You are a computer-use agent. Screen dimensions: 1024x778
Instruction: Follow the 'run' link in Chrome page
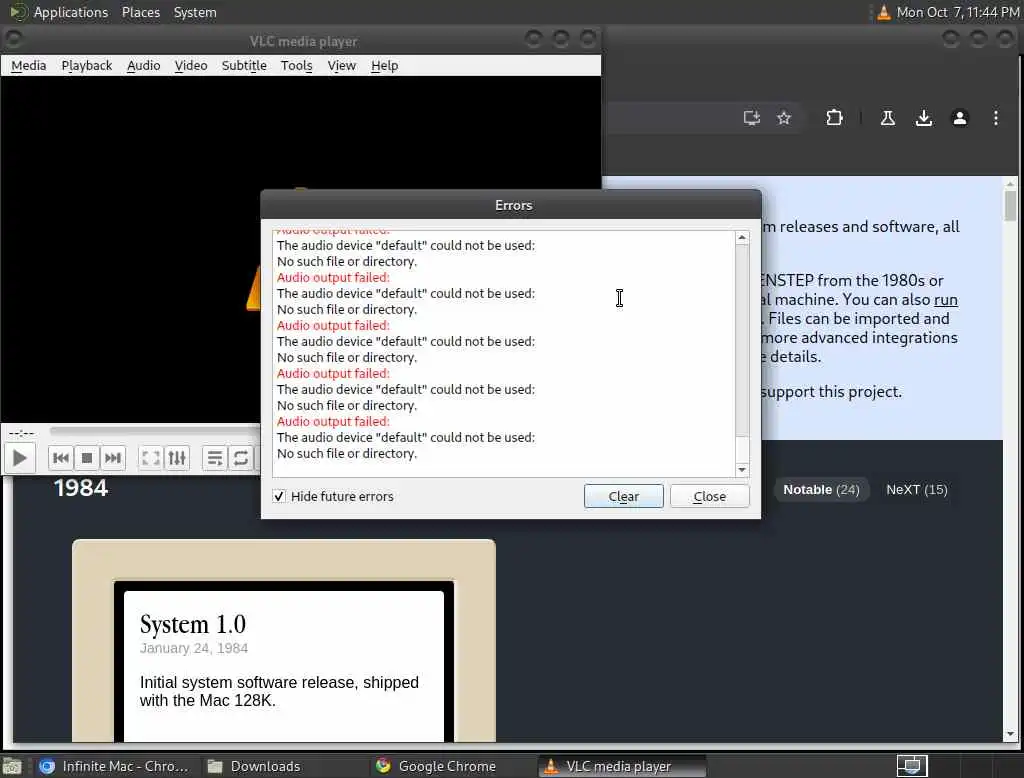click(946, 300)
